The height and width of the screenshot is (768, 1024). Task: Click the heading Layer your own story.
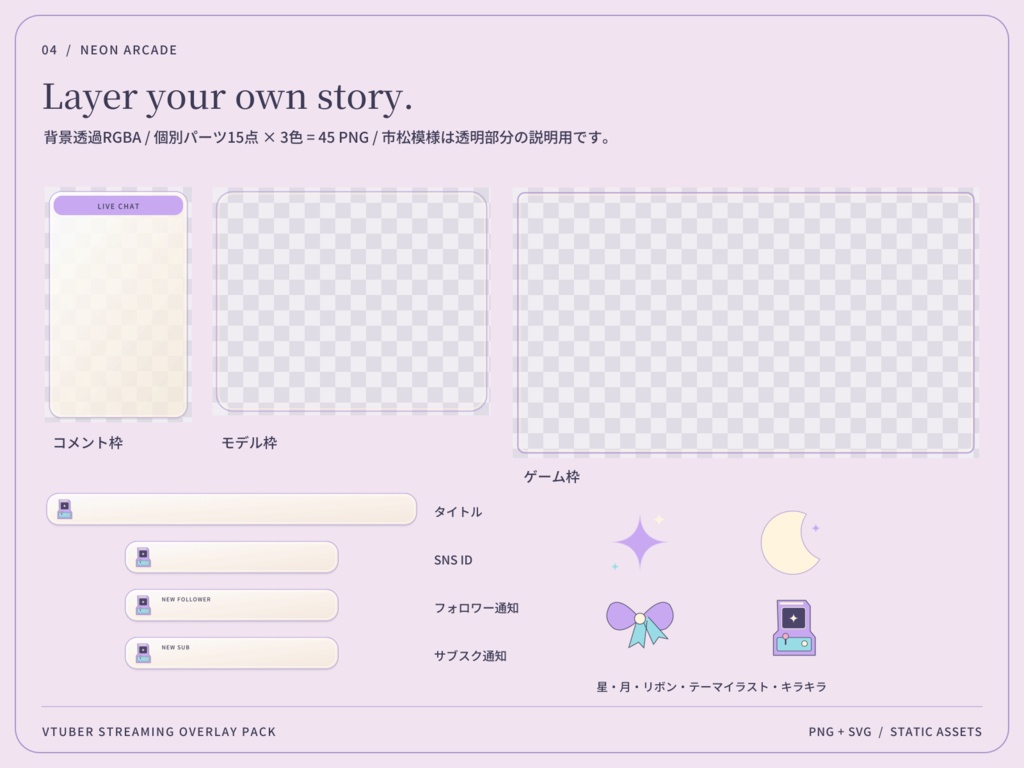click(227, 98)
